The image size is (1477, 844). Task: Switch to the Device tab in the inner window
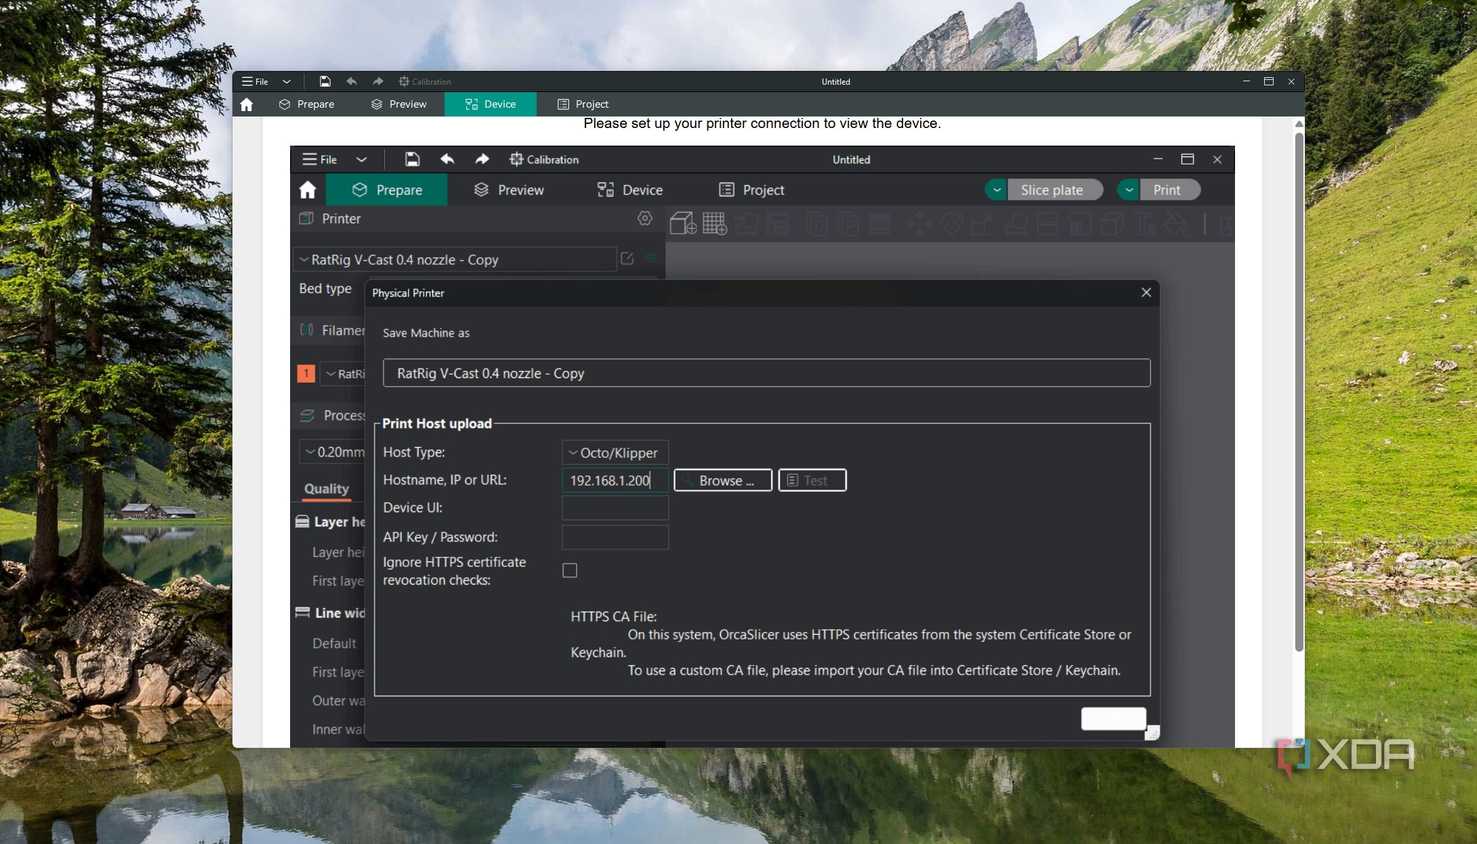(x=630, y=190)
